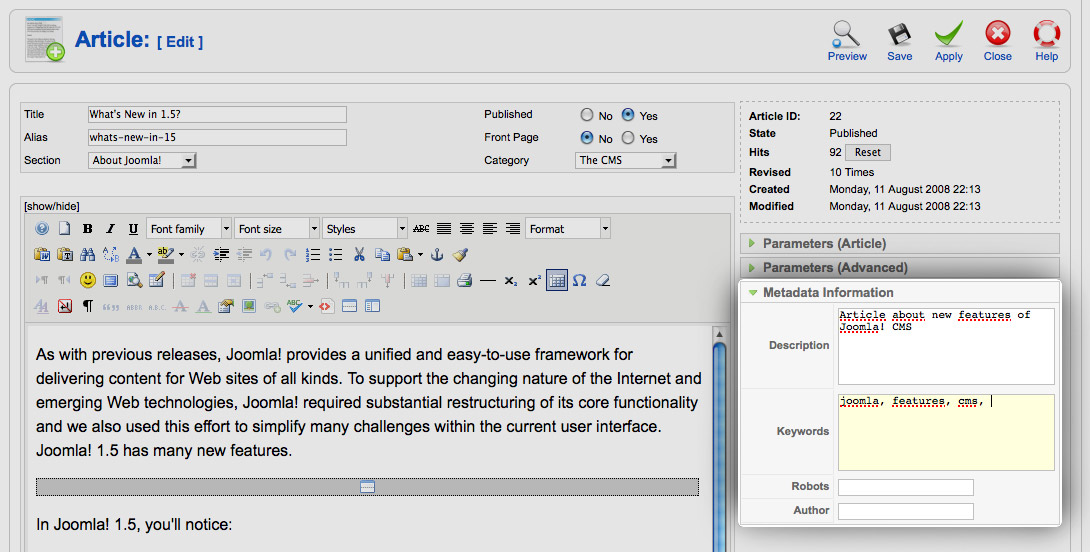
Task: Open Find with the binoculars icon
Action: [x=88, y=254]
